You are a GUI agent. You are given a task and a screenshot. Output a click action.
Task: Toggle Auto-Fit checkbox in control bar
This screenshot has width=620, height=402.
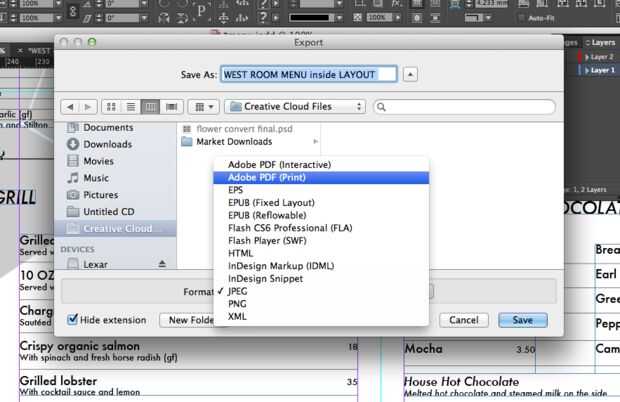tap(522, 18)
